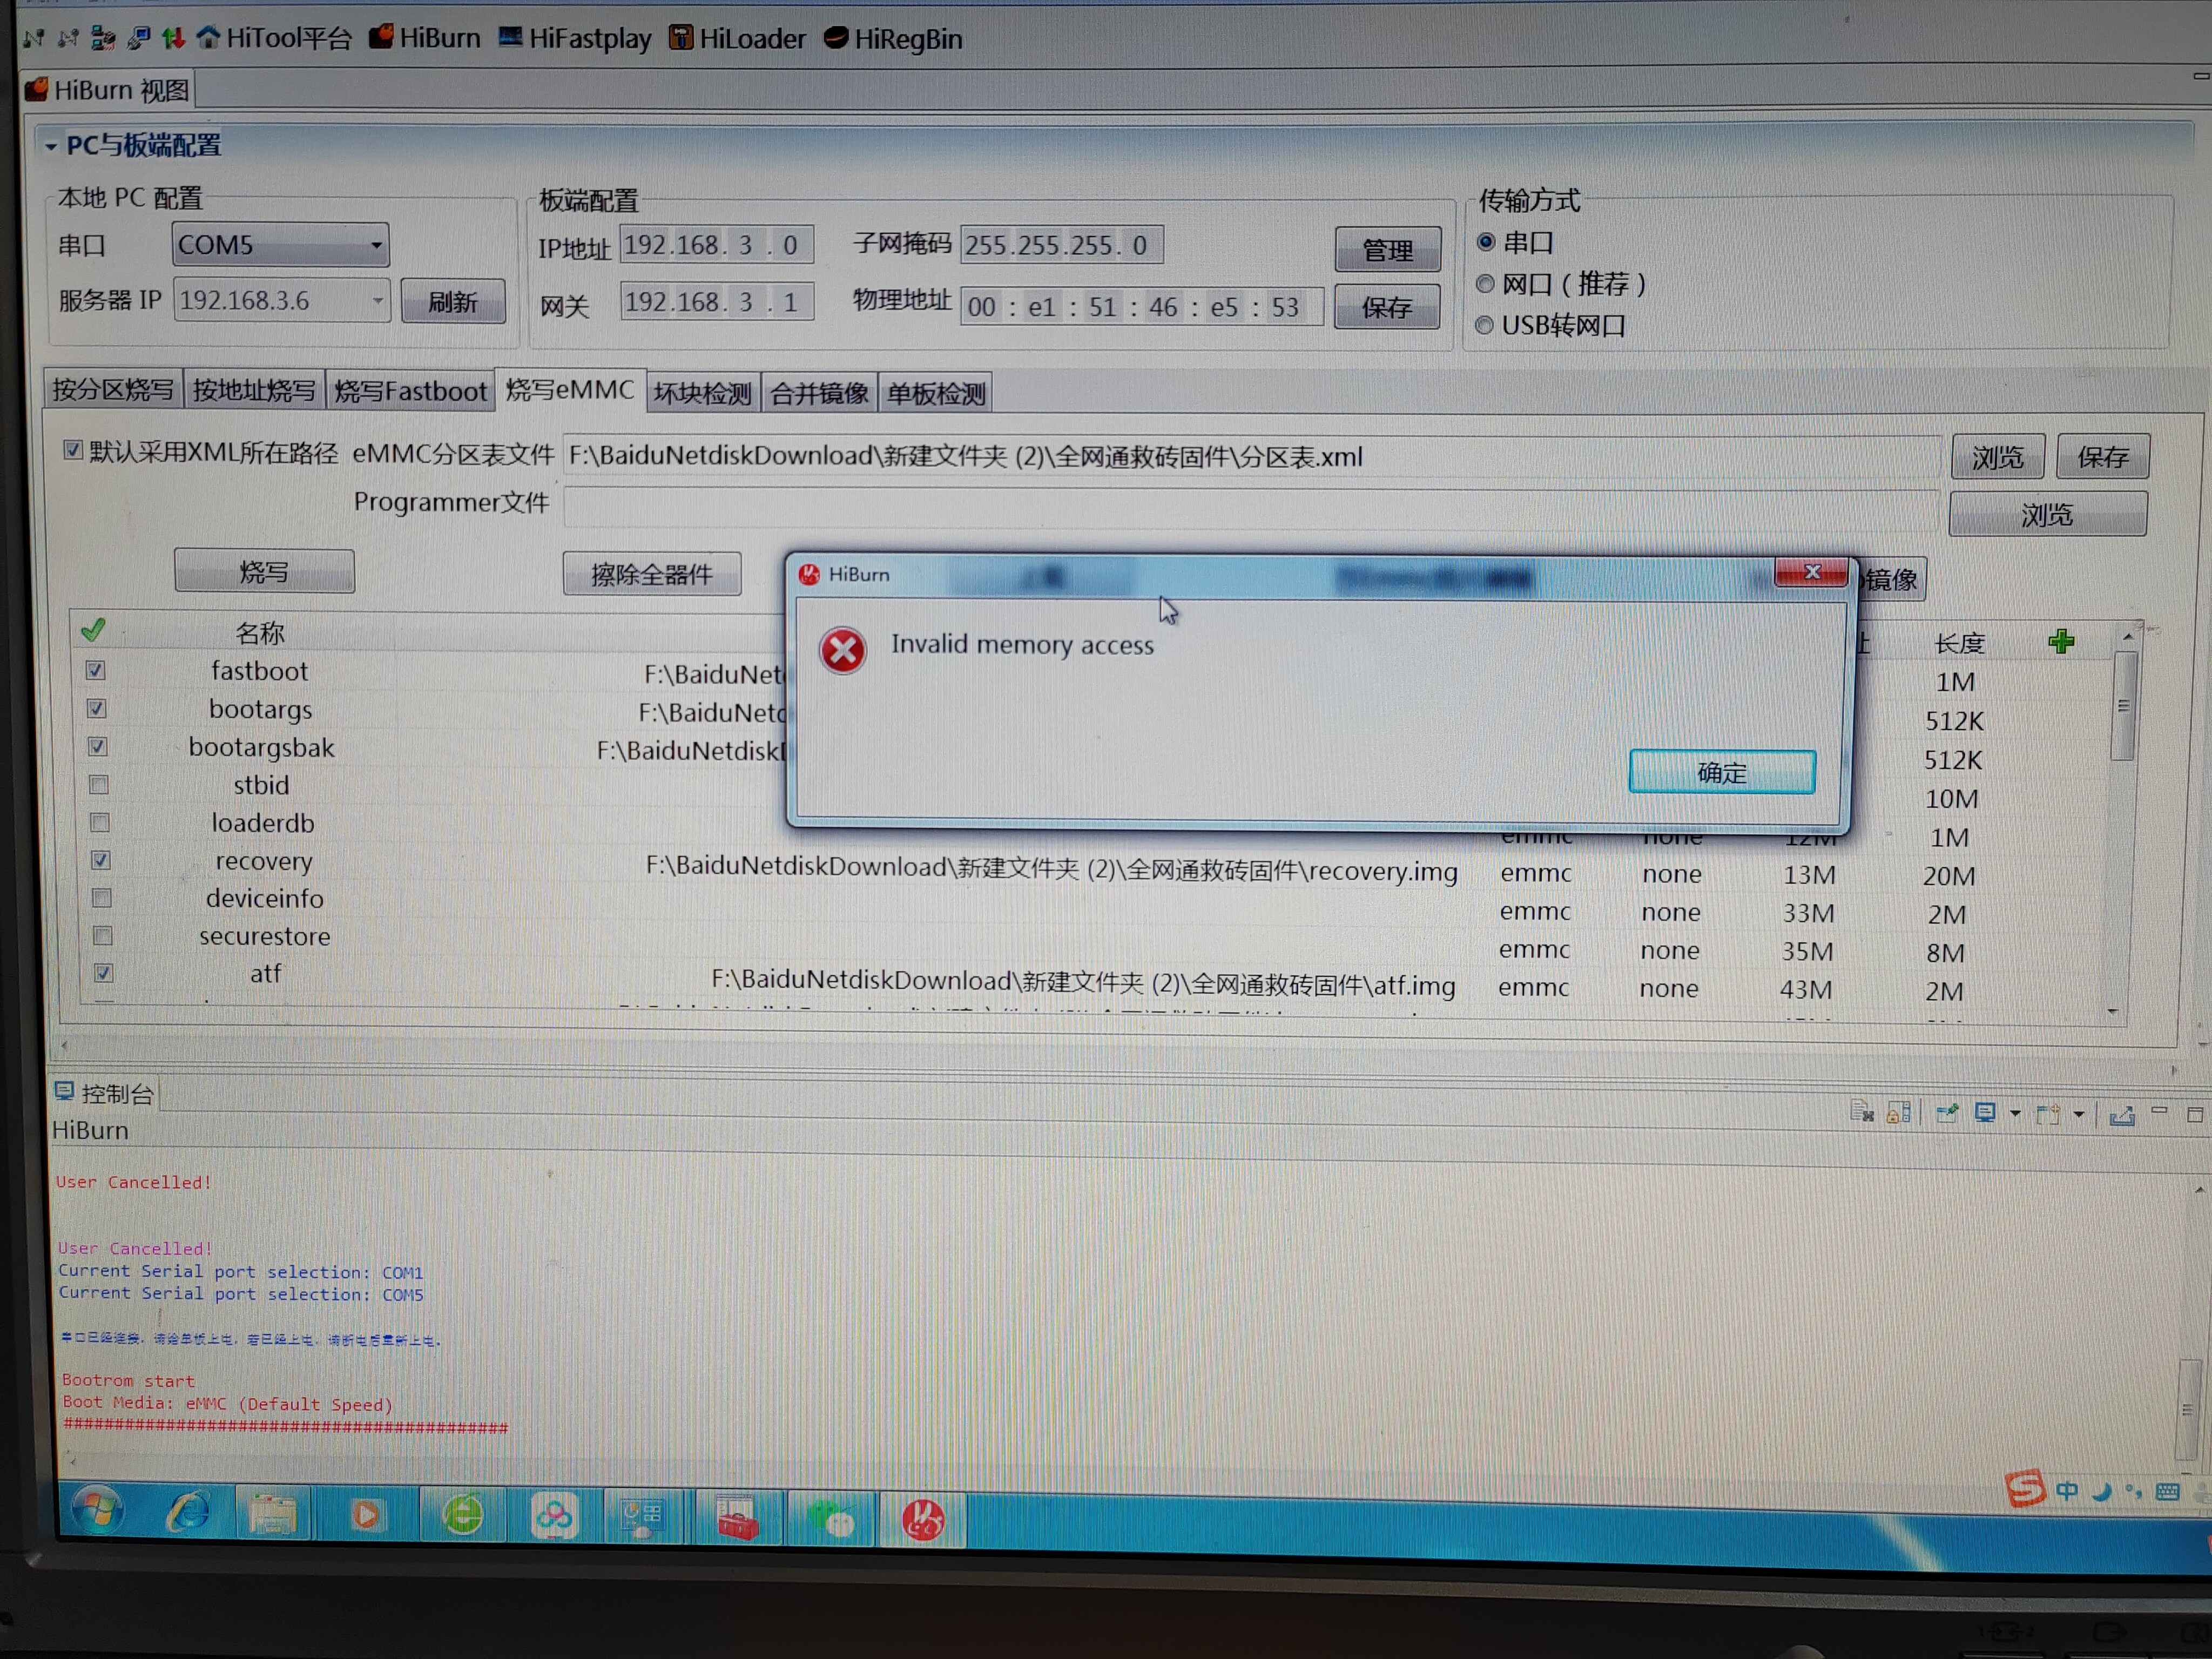2212x1659 pixels.
Task: Click the console export log icon
Action: click(2122, 1116)
